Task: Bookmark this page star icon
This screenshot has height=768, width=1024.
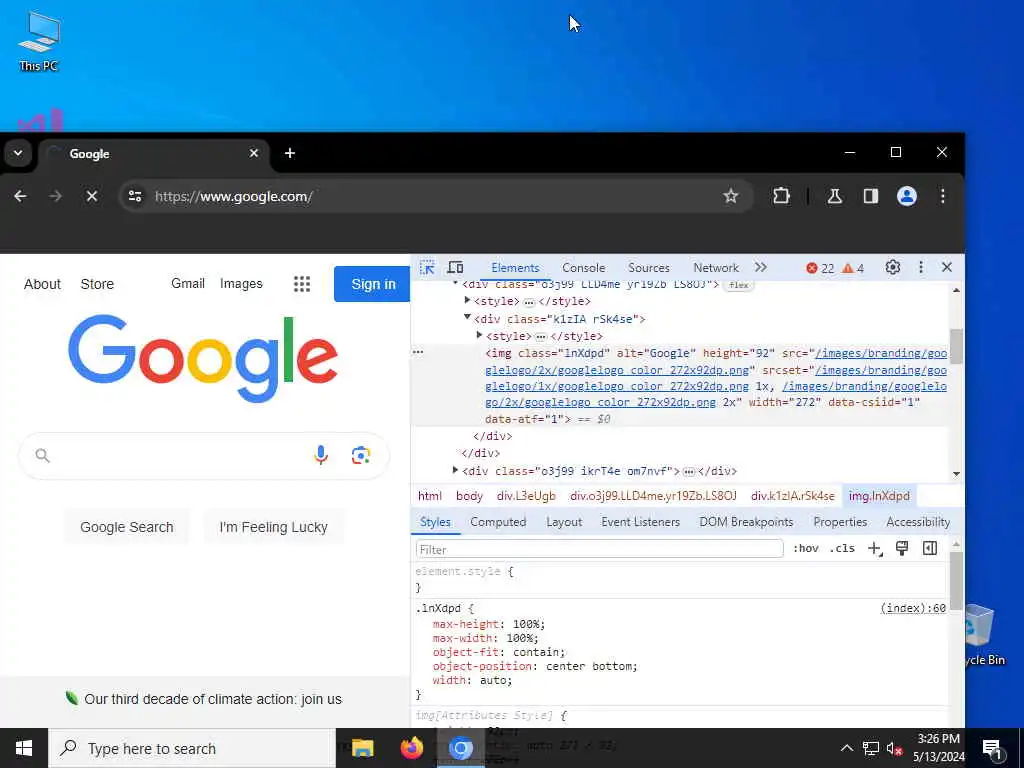Action: pyautogui.click(x=731, y=196)
